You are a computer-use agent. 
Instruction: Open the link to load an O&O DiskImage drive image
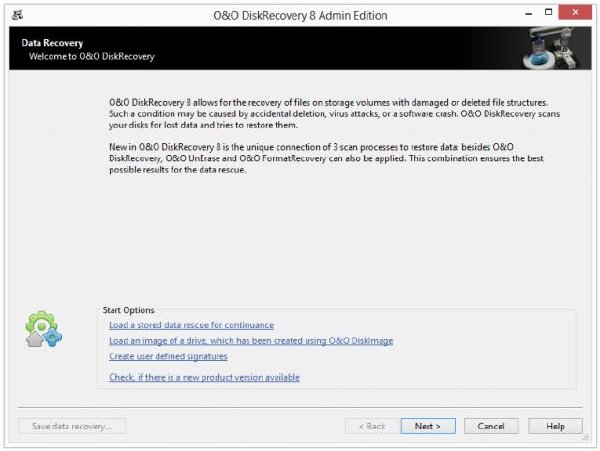coord(251,341)
